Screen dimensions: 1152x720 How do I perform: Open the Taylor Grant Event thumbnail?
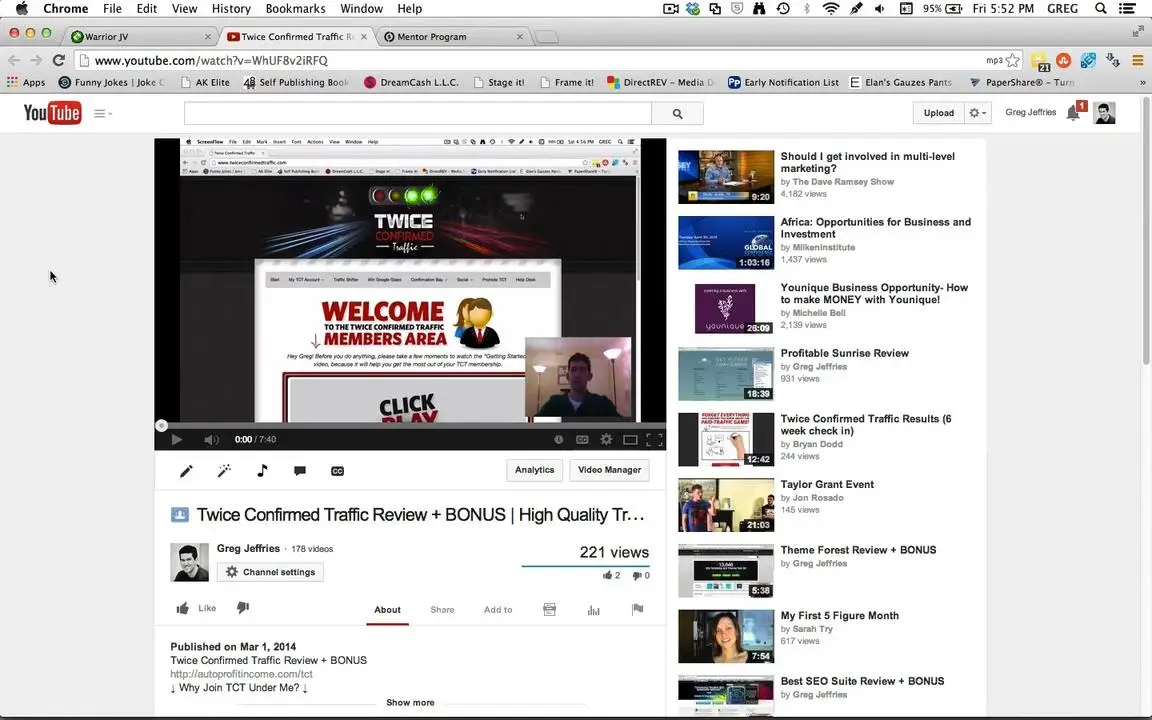[726, 505]
